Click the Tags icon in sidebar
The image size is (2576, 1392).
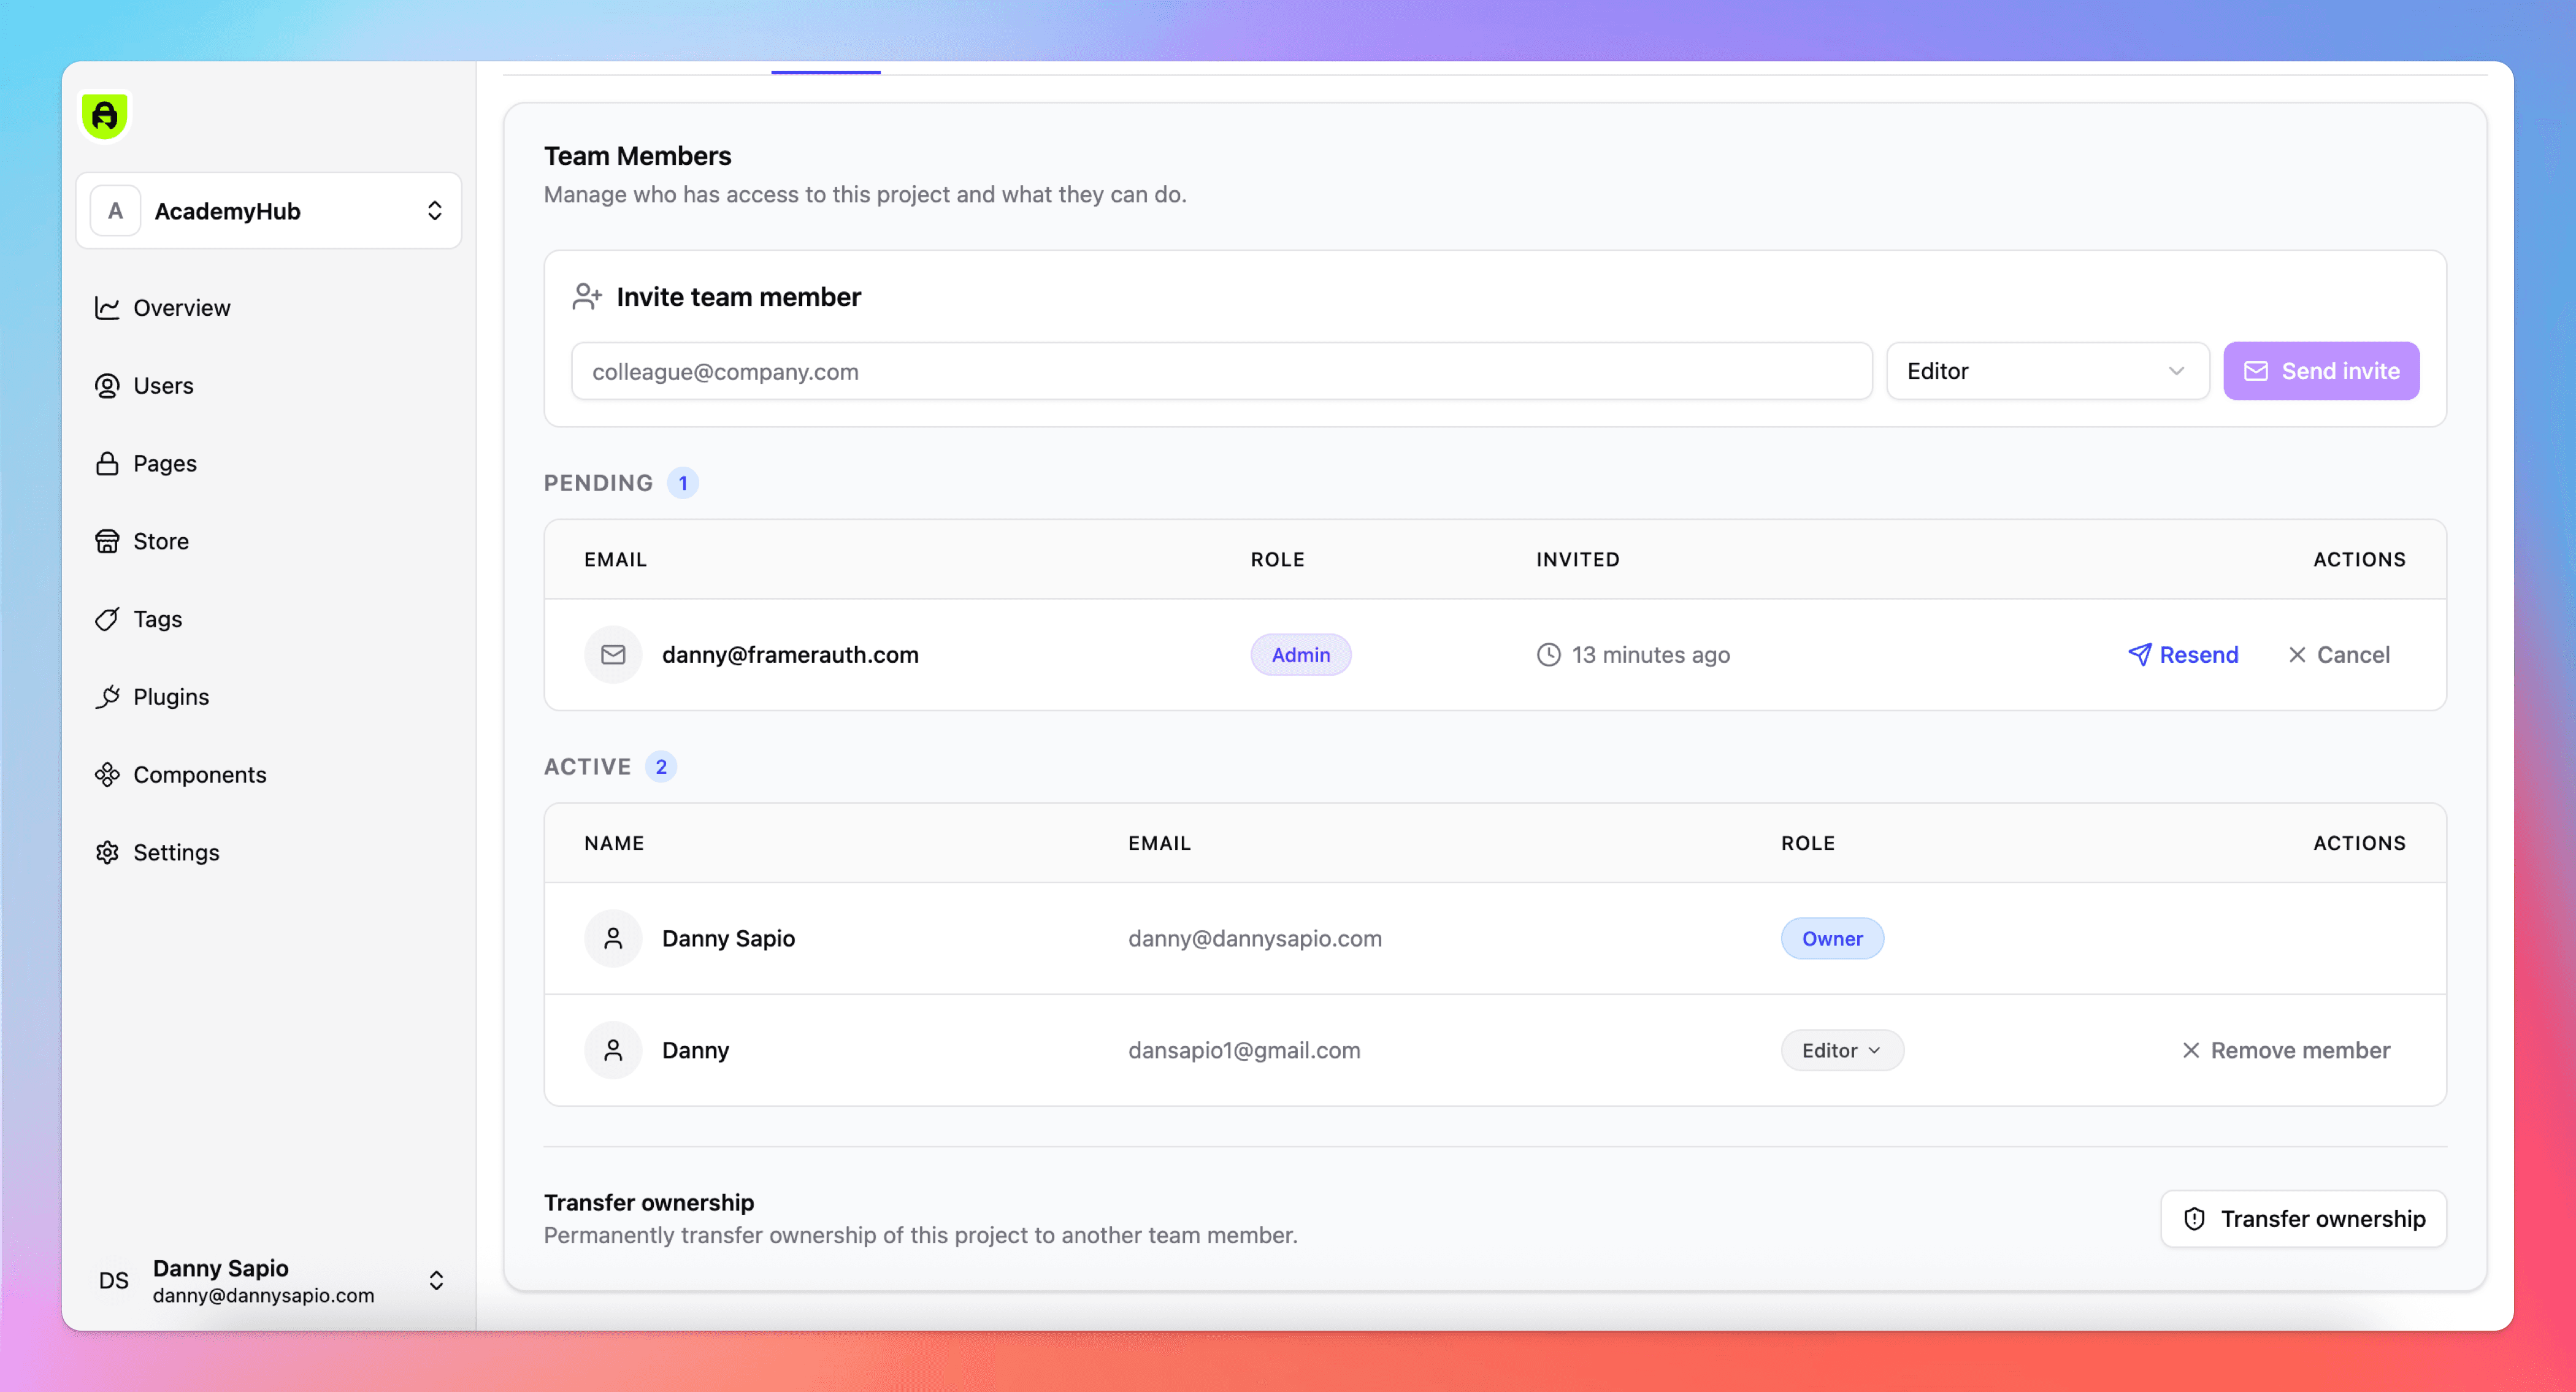click(107, 619)
